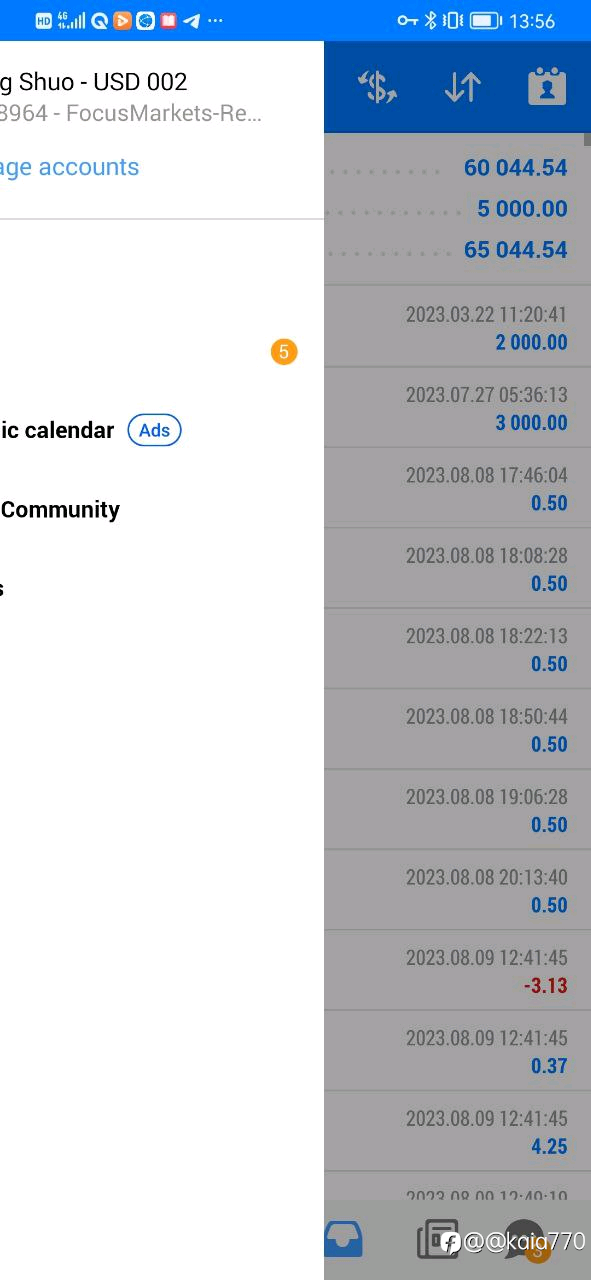Select the History inbox tab icon
The width and height of the screenshot is (591, 1280).
point(343,1241)
